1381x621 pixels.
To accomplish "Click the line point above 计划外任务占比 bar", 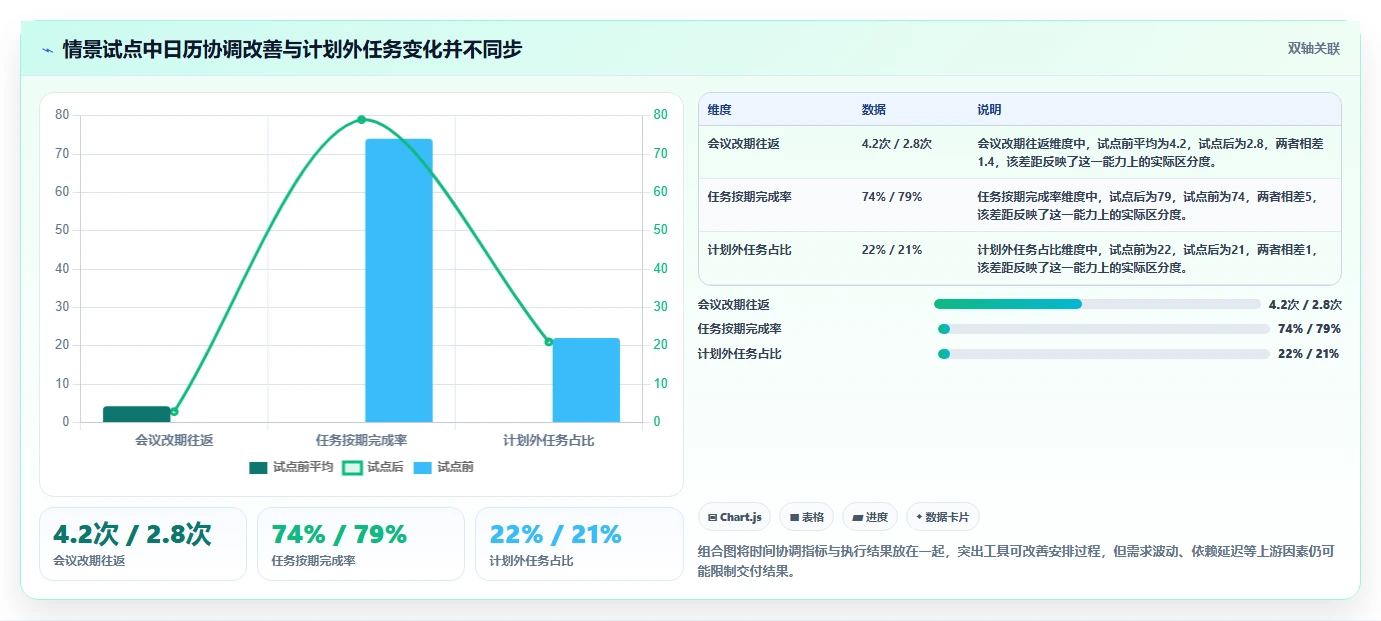I will [549, 342].
